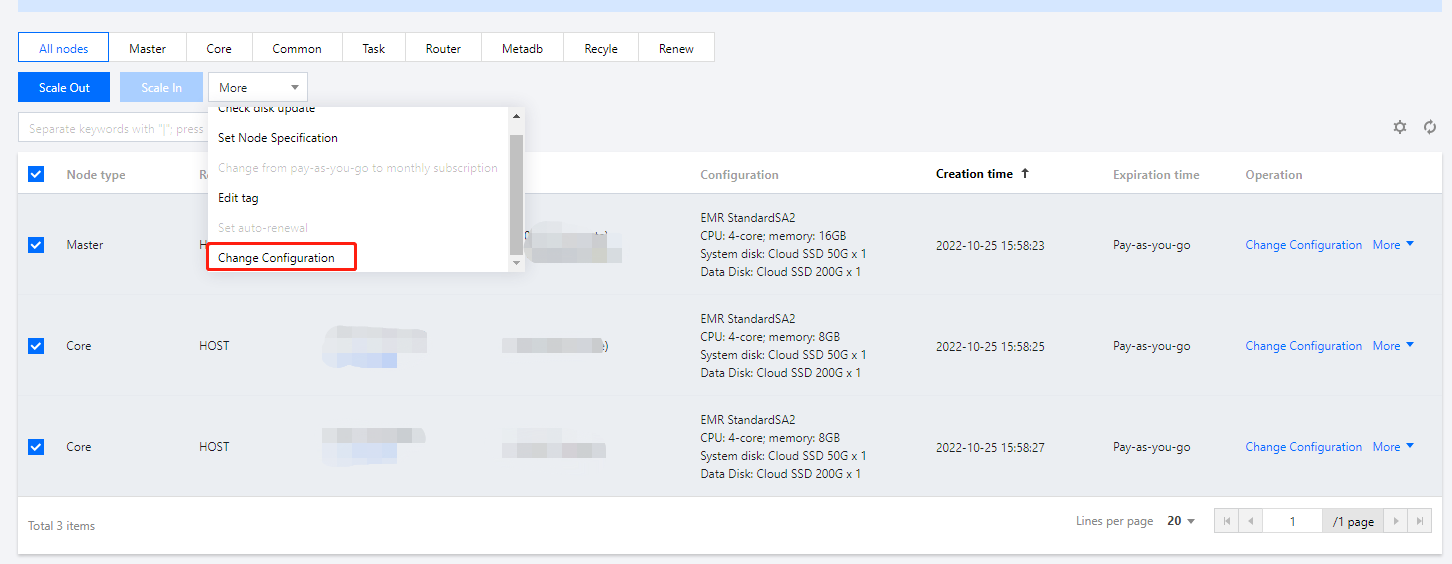Uncheck the Master node row checkbox
Viewport: 1452px width, 564px height.
(36, 245)
